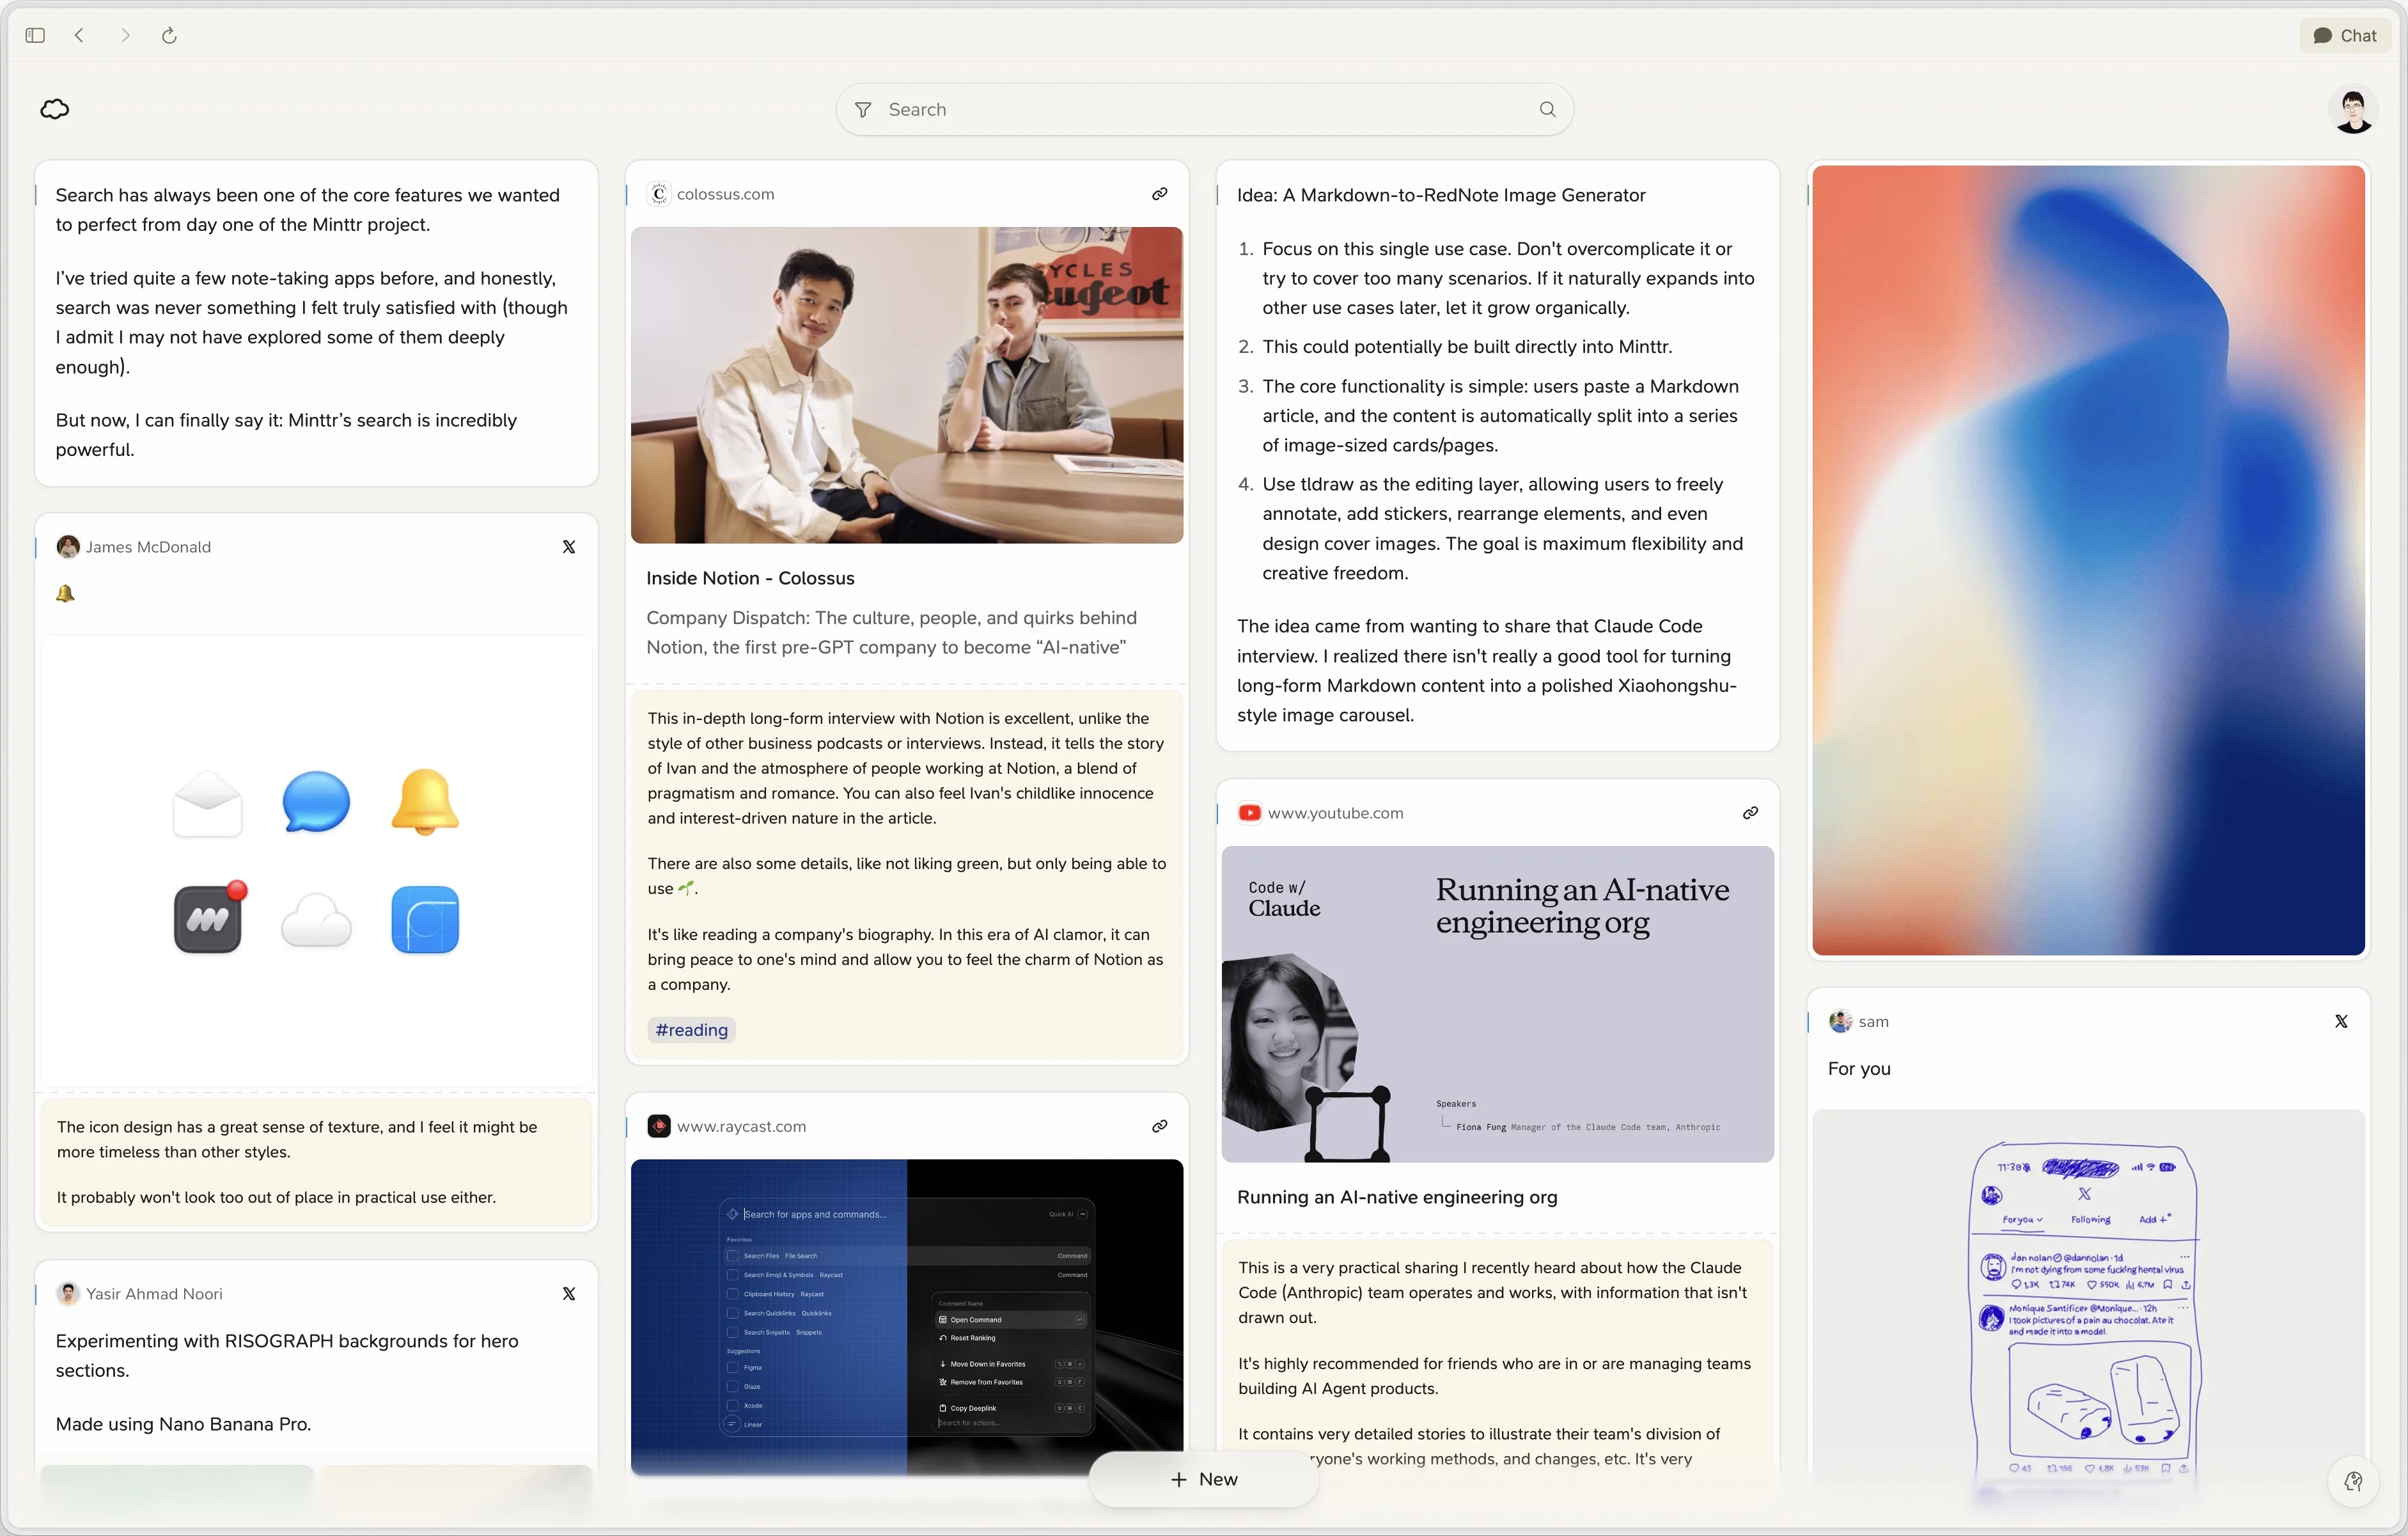Click the colossus.com source label
This screenshot has height=1536, width=2408.
(x=725, y=194)
